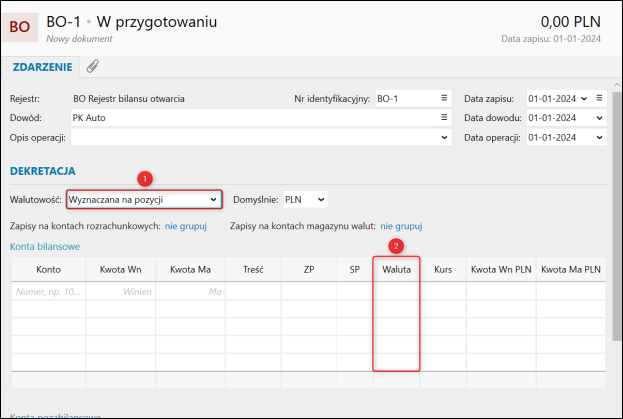Open menu icon beside Data zapisu field
This screenshot has height=419, width=623.
coord(599,98)
